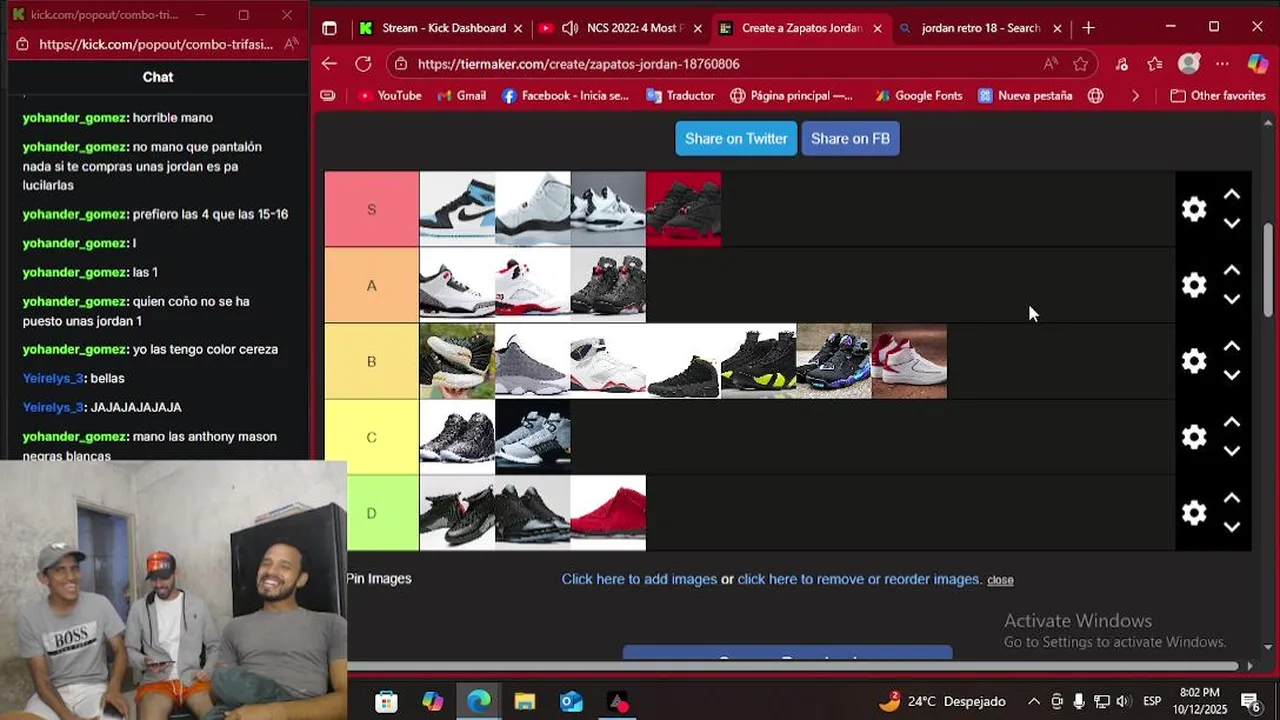Open settings gear for the S tier row
Image resolution: width=1280 pixels, height=720 pixels.
pyautogui.click(x=1194, y=209)
